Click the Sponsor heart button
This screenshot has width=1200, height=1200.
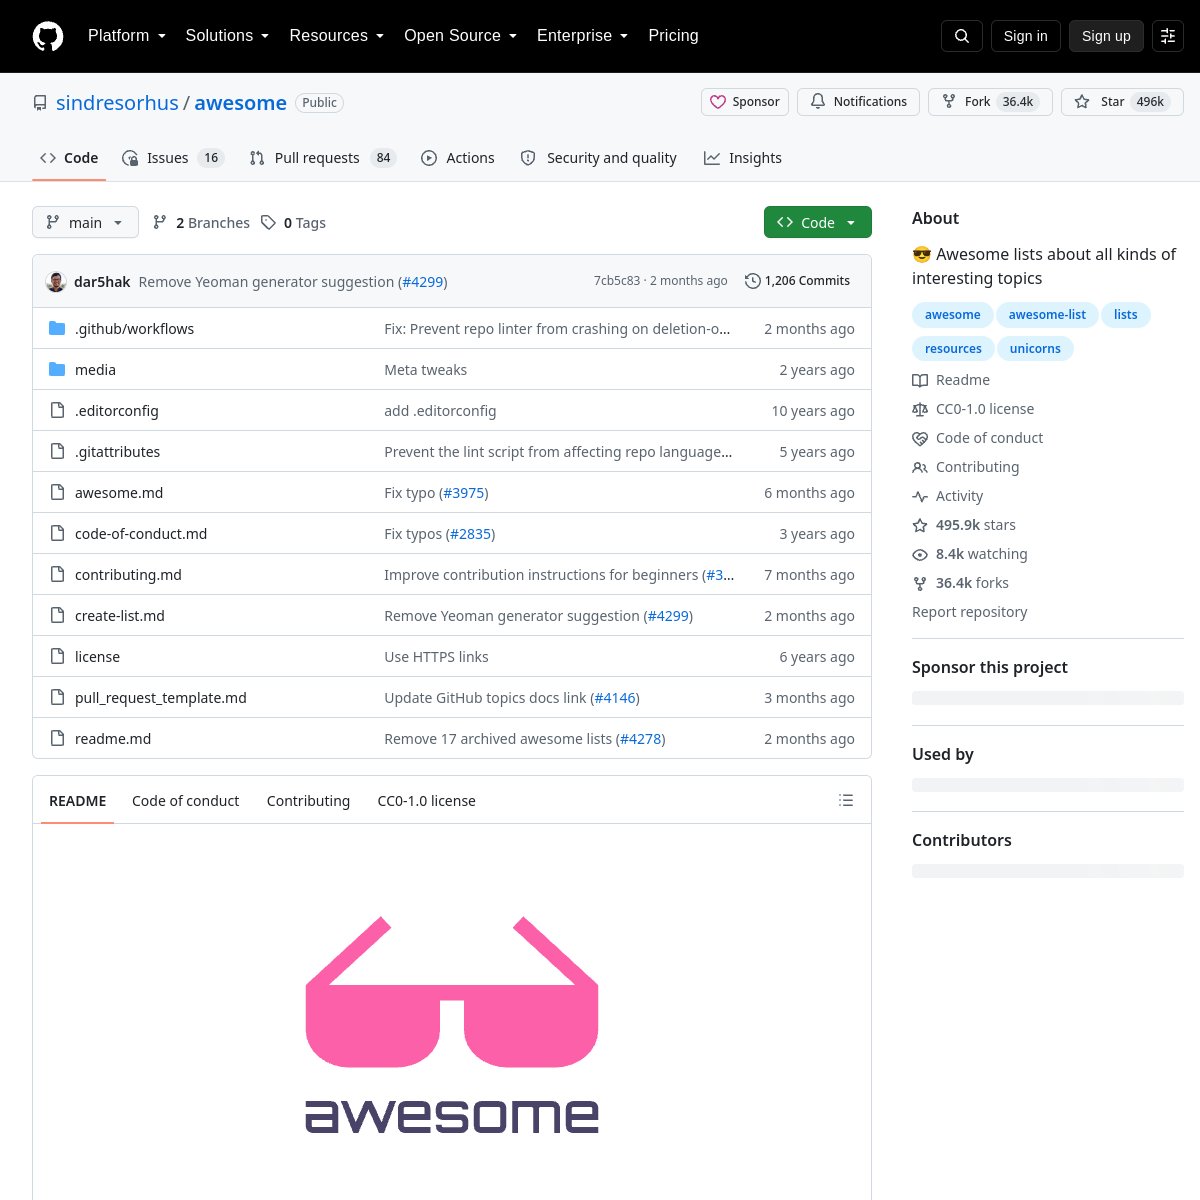[x=745, y=102]
